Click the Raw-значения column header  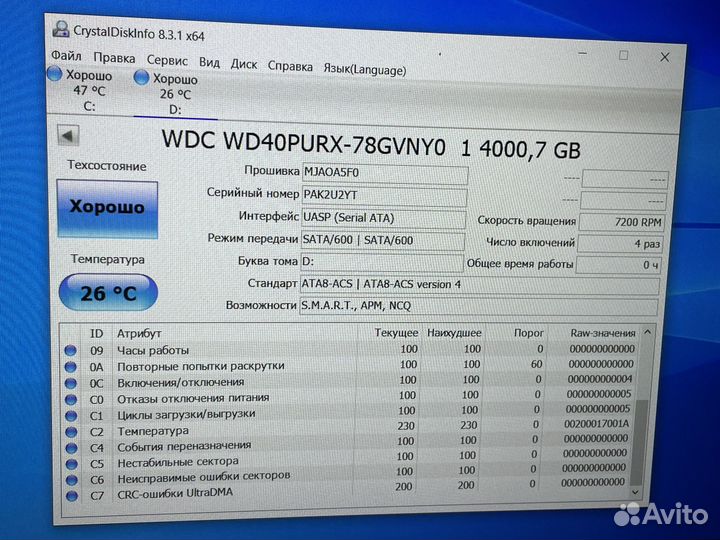(x=603, y=333)
